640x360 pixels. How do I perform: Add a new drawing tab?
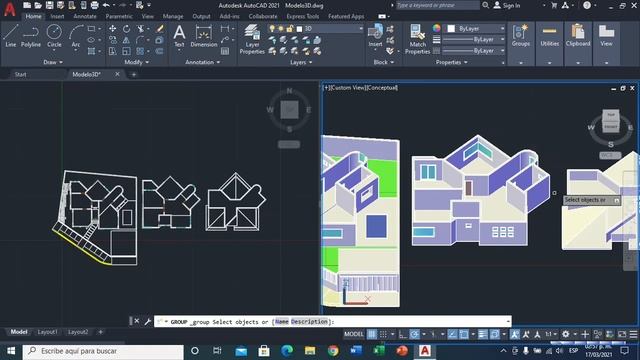tap(133, 74)
